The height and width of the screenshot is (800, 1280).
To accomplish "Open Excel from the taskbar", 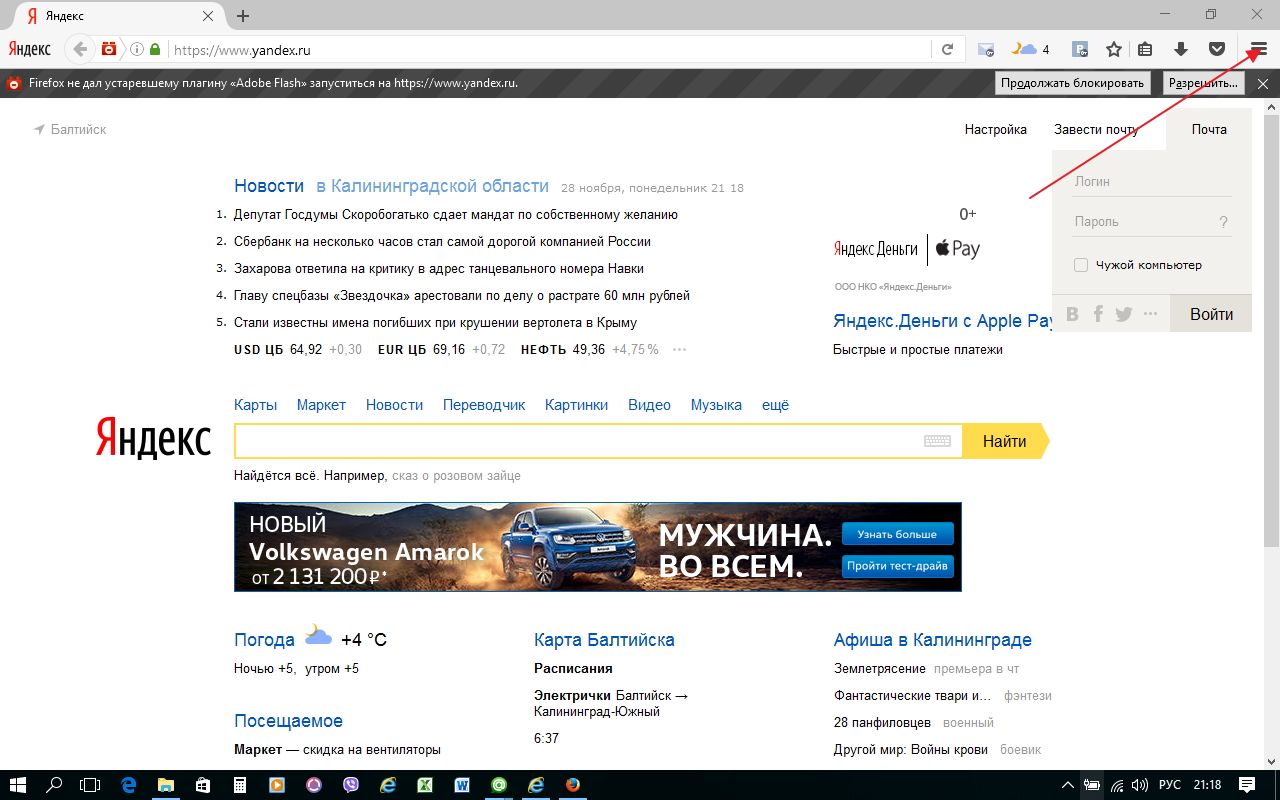I will click(x=424, y=785).
